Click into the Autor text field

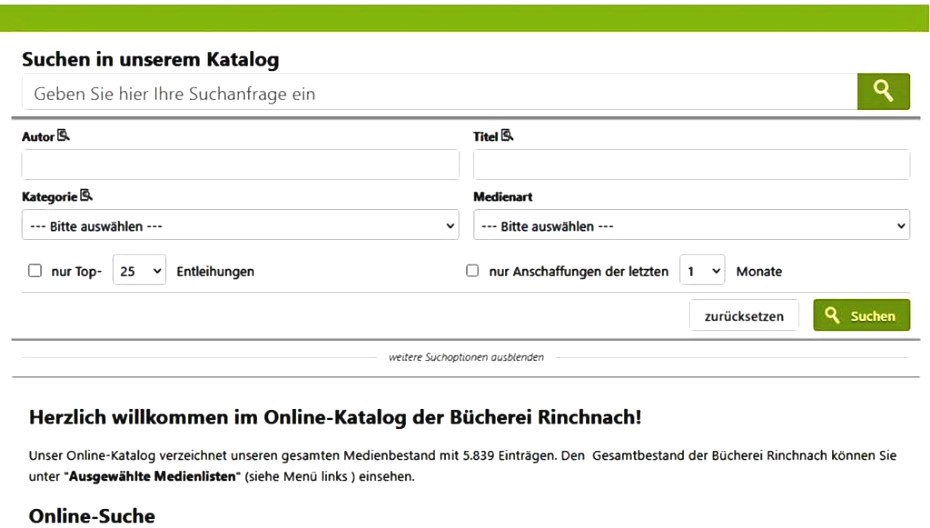click(x=240, y=165)
